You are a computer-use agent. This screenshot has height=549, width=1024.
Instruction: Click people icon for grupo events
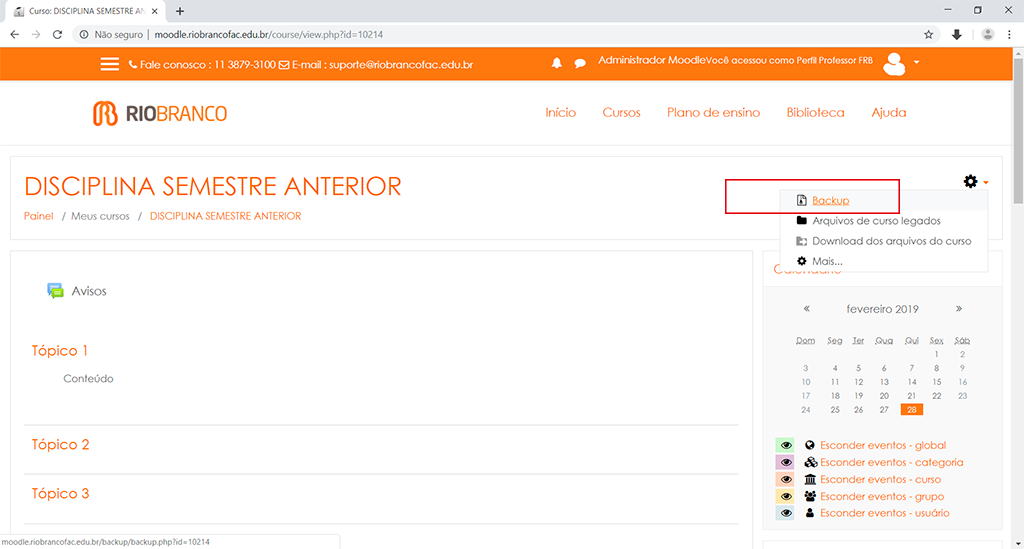810,496
